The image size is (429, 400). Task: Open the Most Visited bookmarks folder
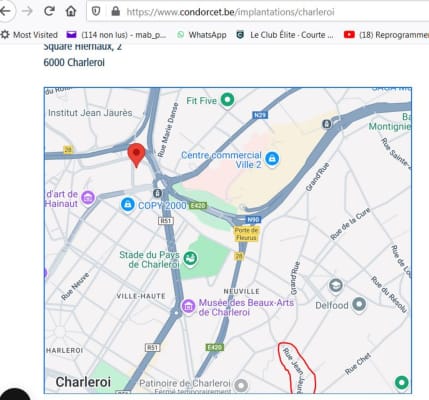click(29, 35)
